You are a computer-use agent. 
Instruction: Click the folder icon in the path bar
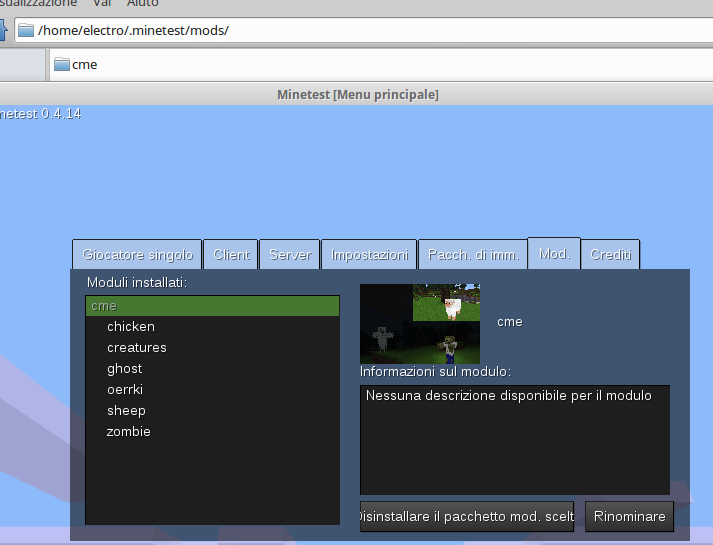click(x=26, y=30)
